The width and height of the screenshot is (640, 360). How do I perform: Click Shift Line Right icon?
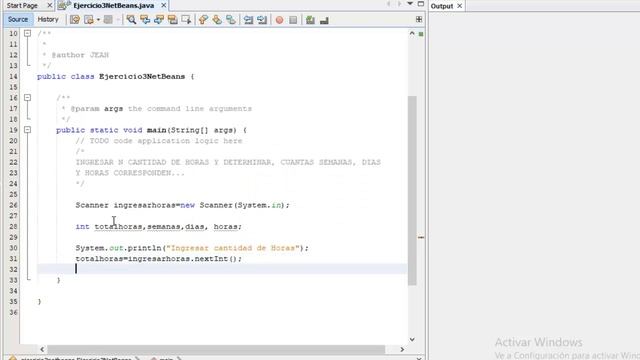(262, 20)
